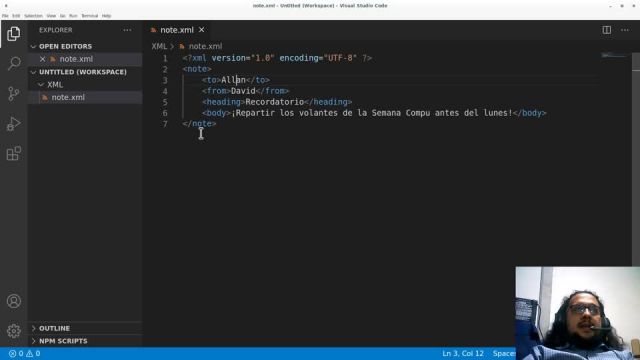Open the Search view in activity bar
The width and height of the screenshot is (640, 360).
click(13, 64)
